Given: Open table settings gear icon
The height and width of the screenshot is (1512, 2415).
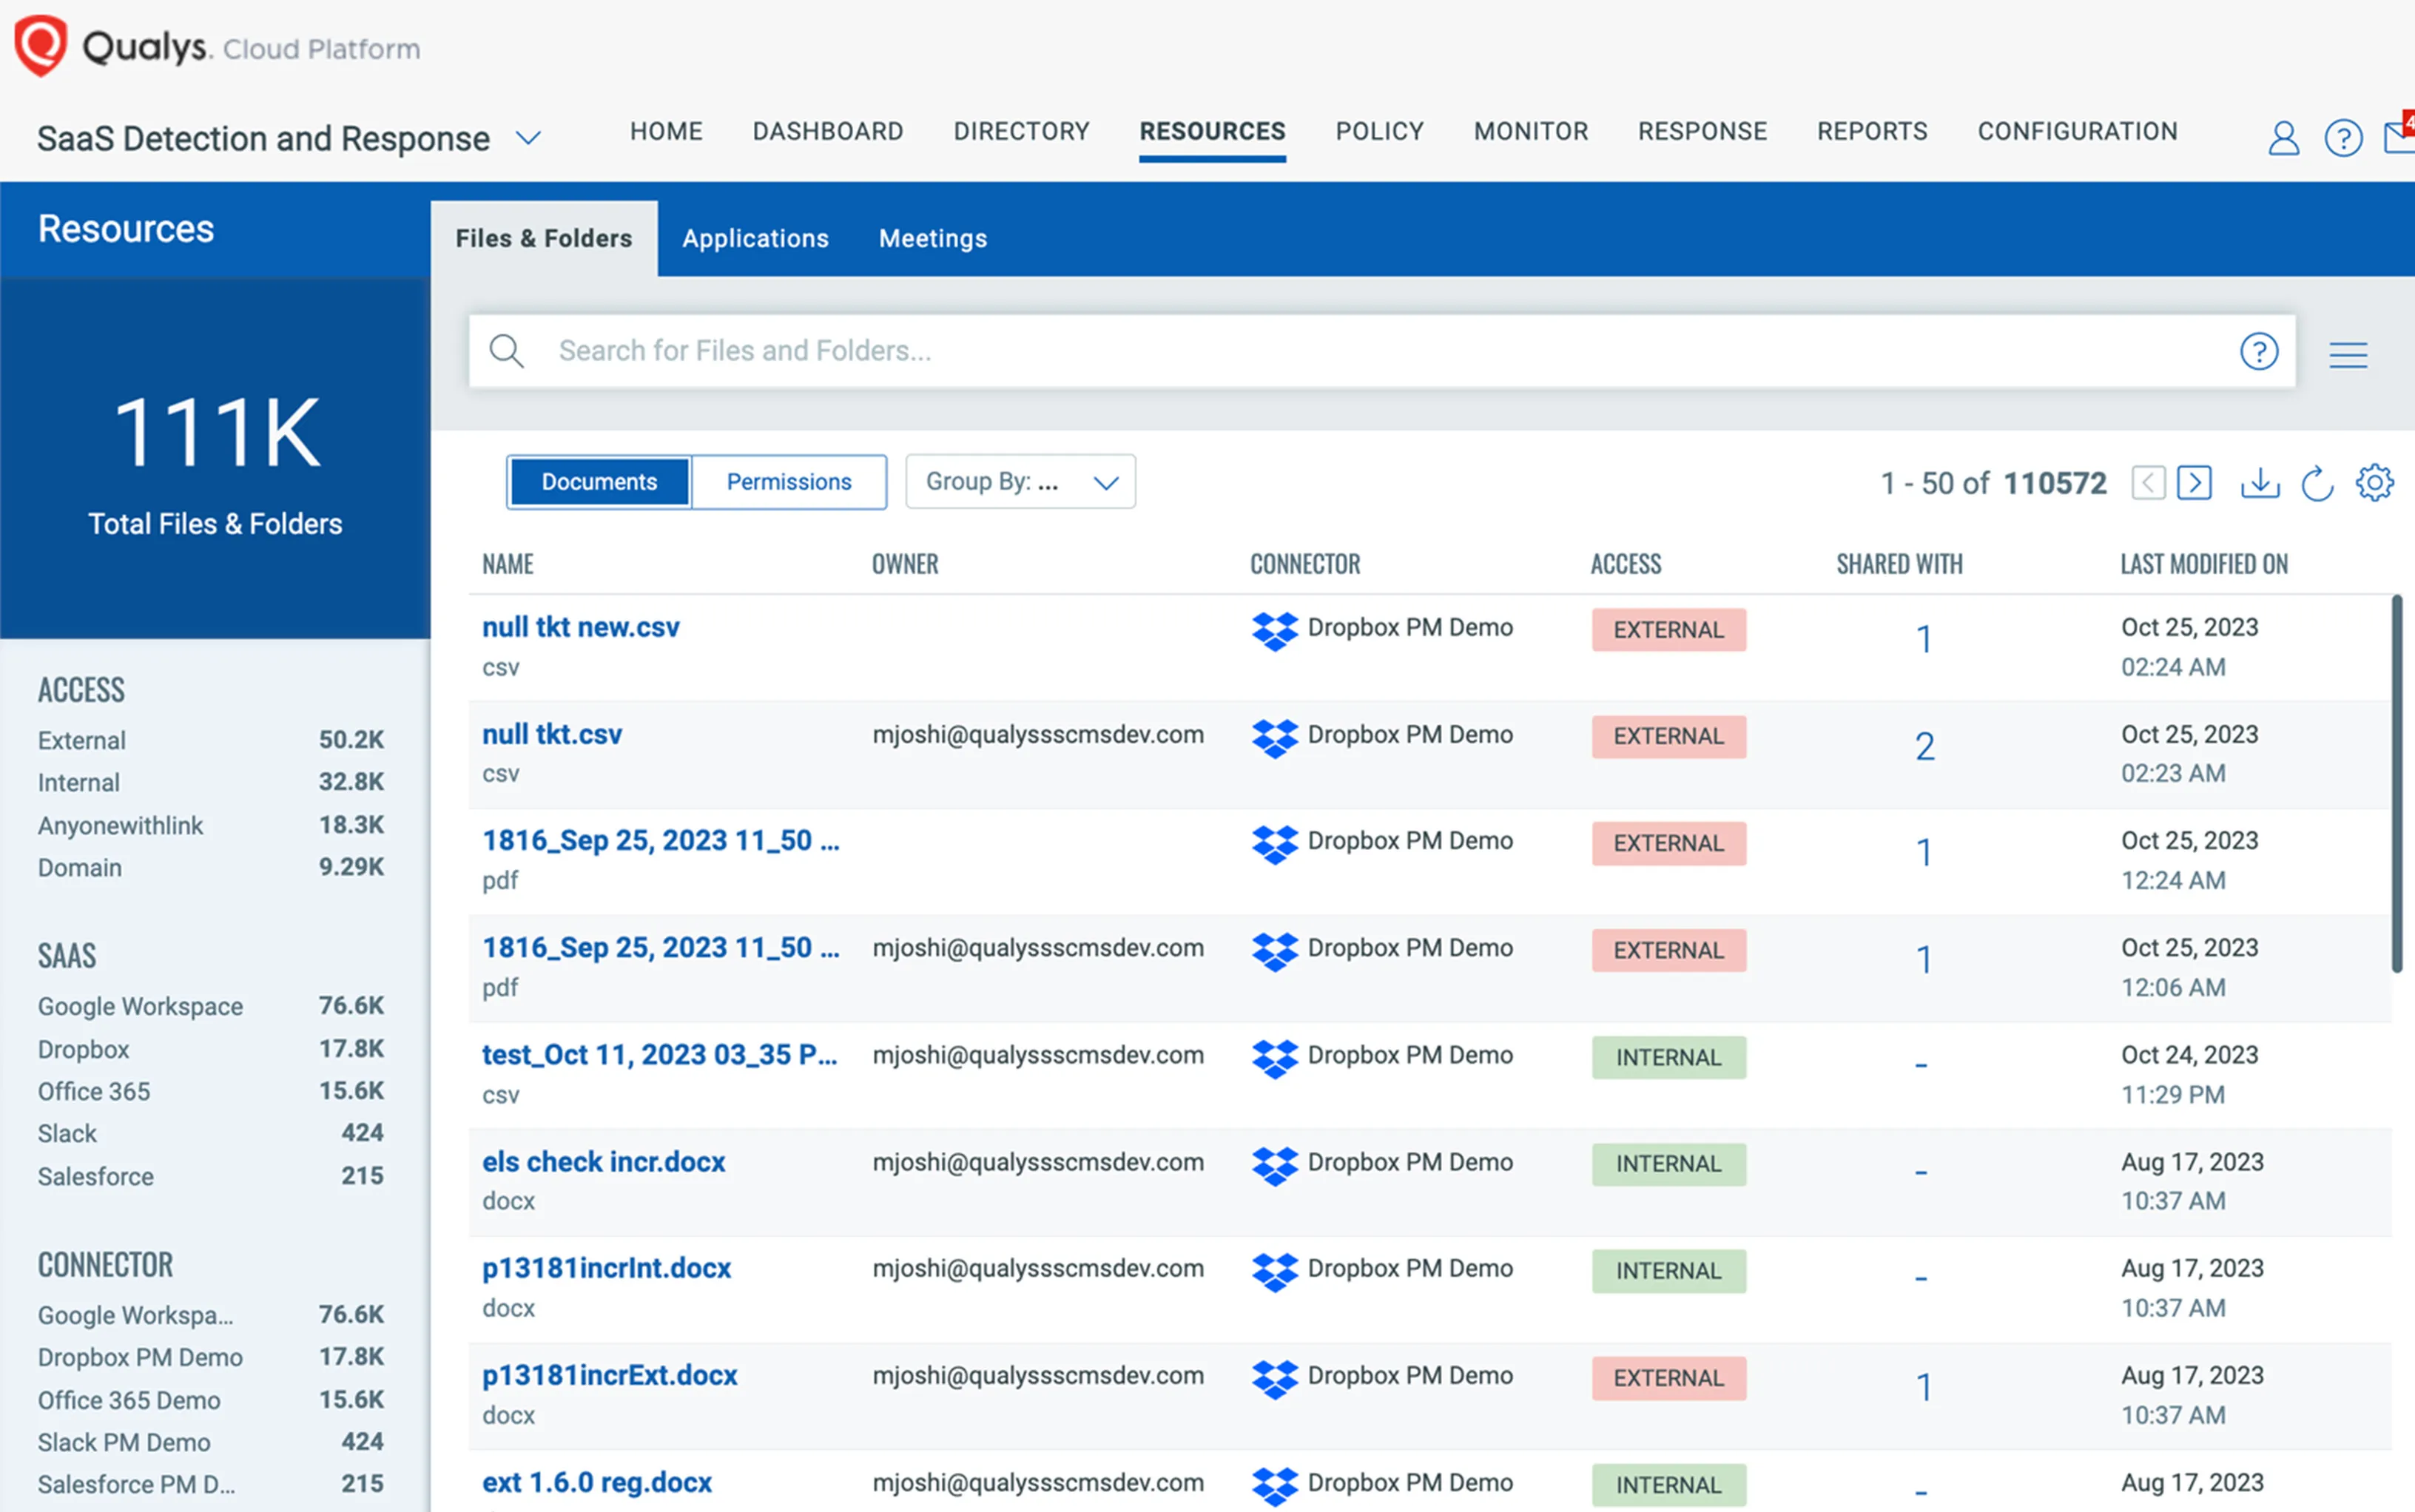Looking at the screenshot, I should click(2374, 483).
